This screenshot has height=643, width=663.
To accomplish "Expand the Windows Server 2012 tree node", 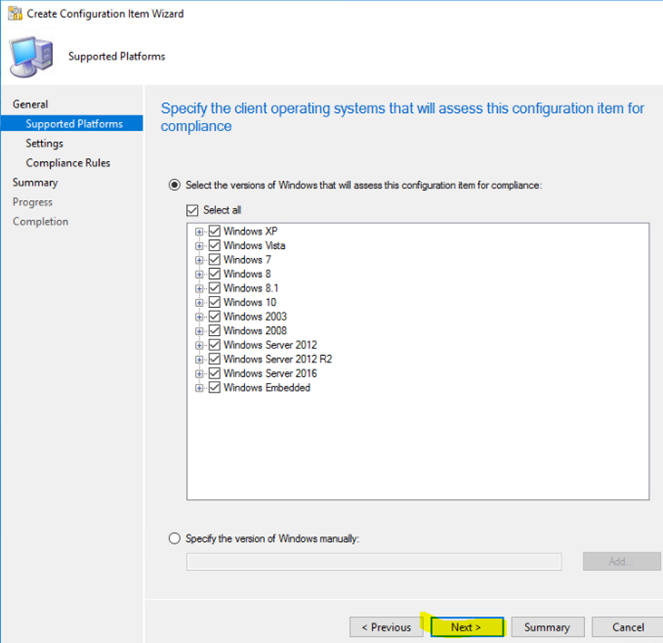I will click(x=199, y=345).
